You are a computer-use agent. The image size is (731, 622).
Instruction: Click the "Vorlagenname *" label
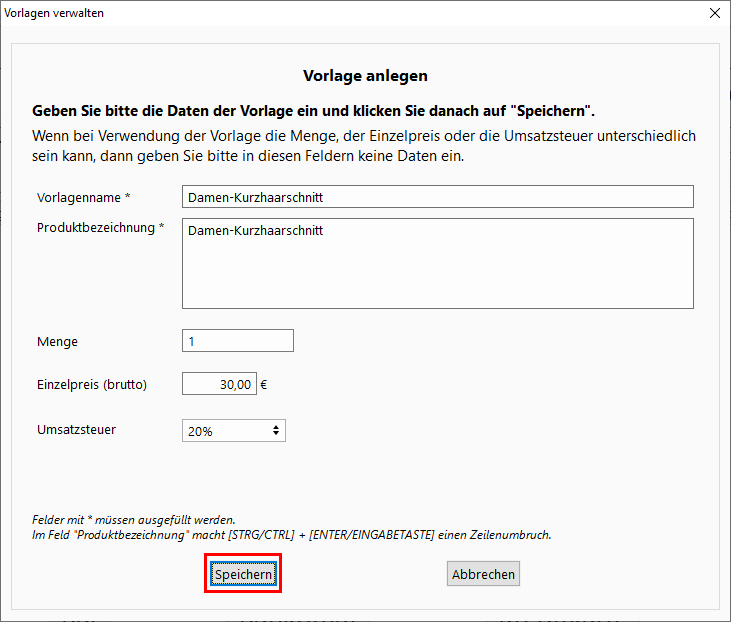coord(84,197)
